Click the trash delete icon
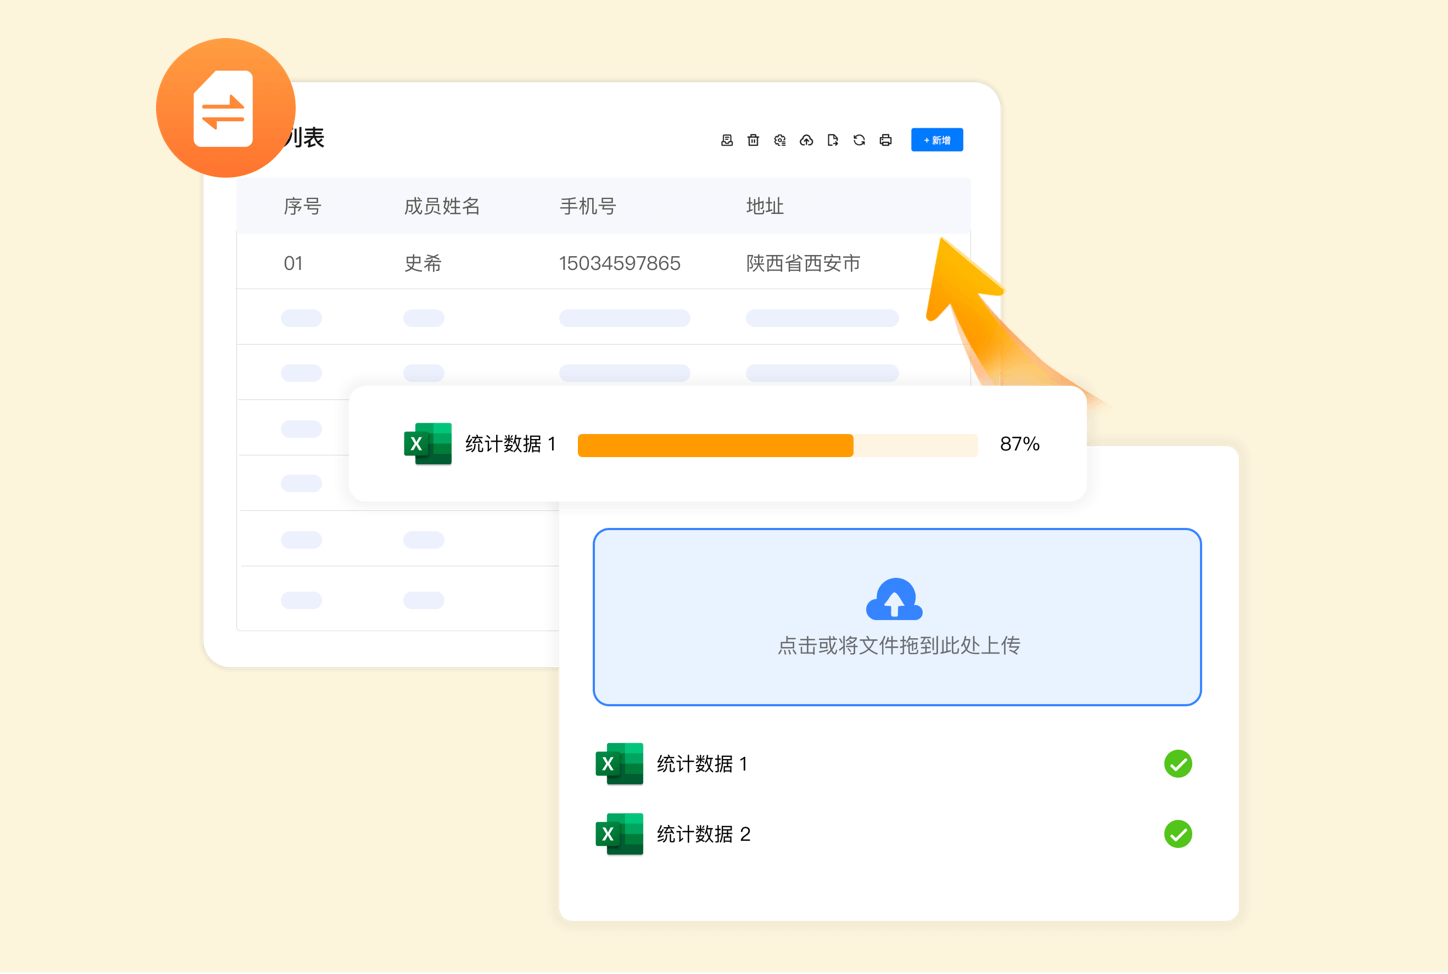 coord(753,140)
